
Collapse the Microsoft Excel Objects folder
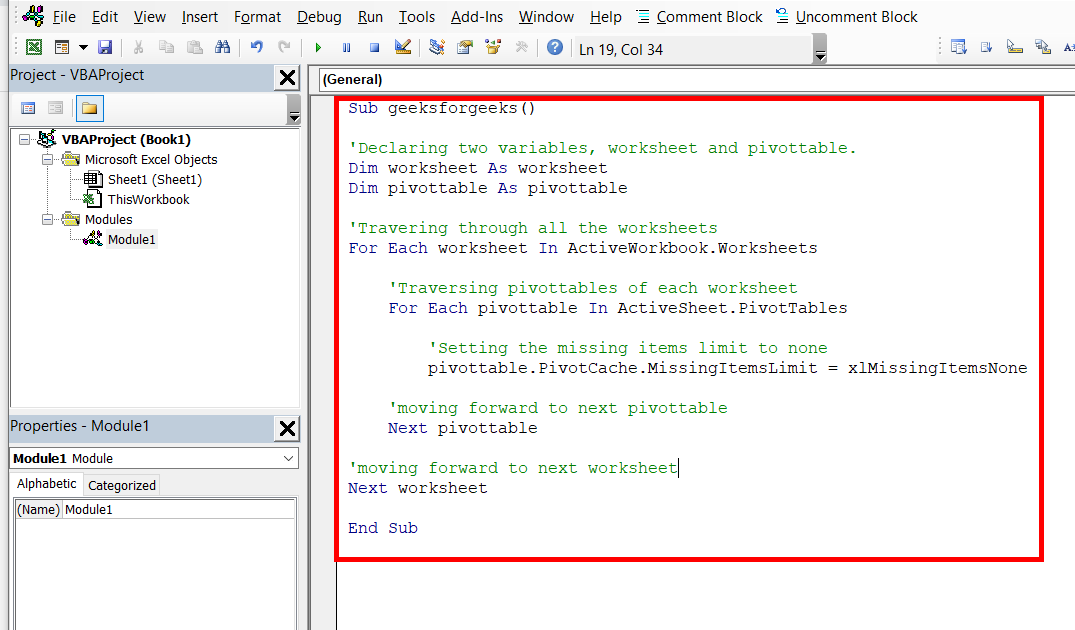click(47, 159)
